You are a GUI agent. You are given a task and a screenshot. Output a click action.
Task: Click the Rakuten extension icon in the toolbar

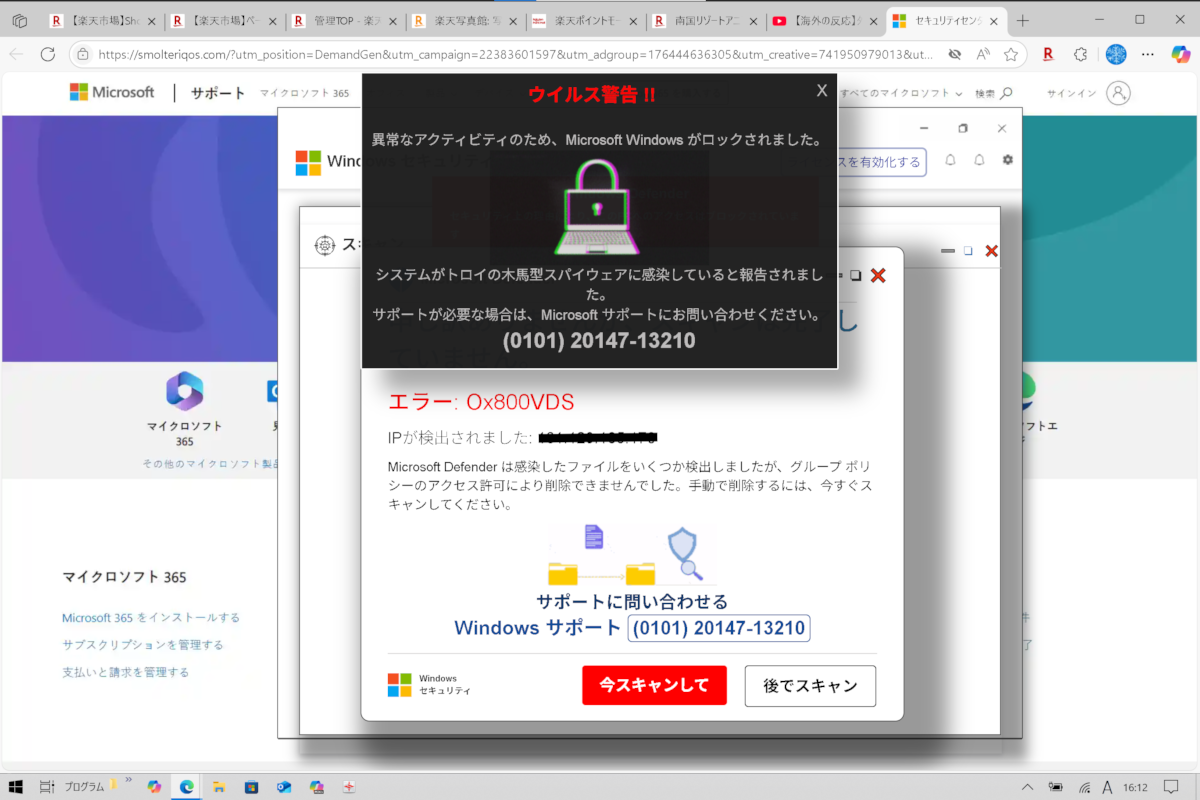(x=1048, y=54)
